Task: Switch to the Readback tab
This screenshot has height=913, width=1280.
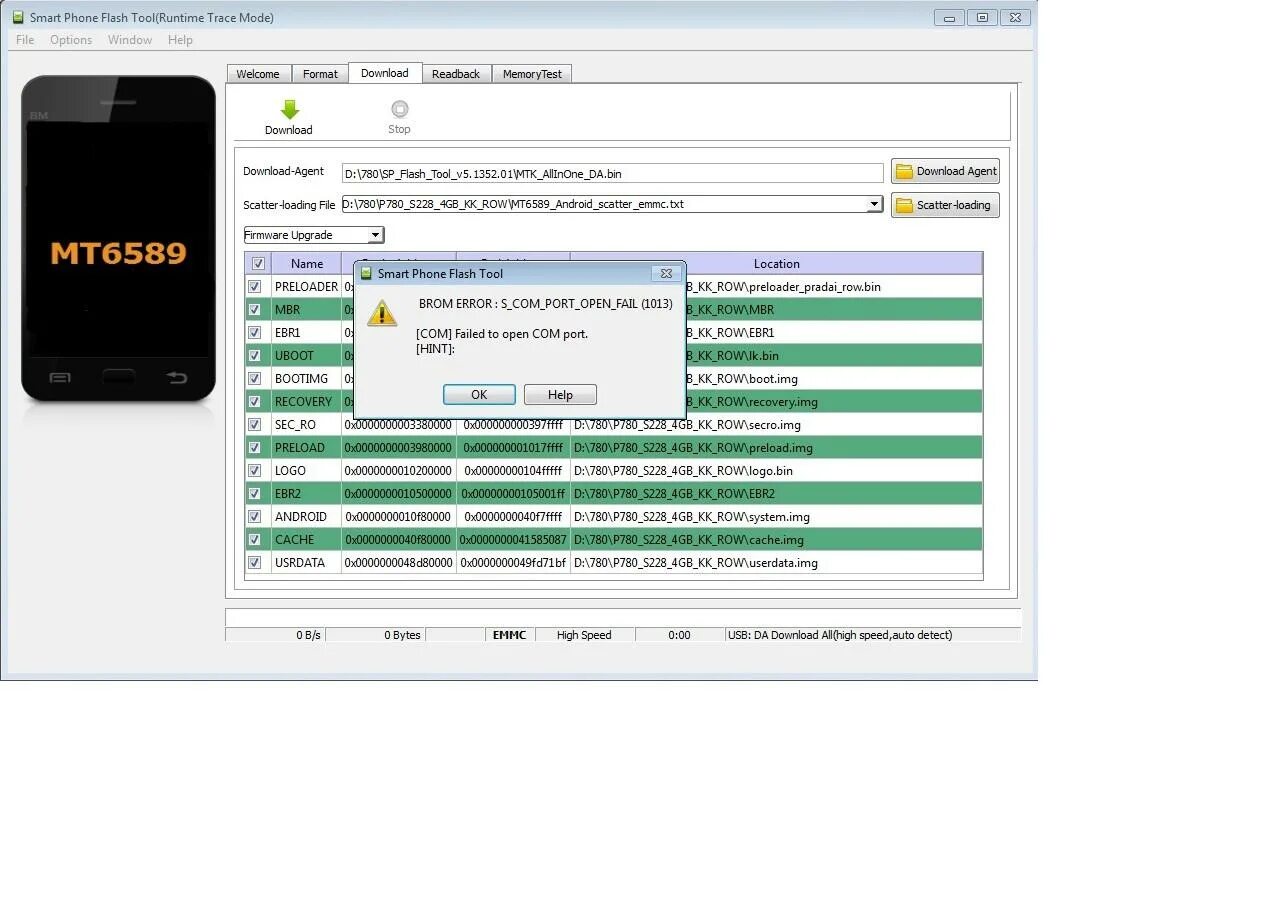Action: [x=456, y=73]
